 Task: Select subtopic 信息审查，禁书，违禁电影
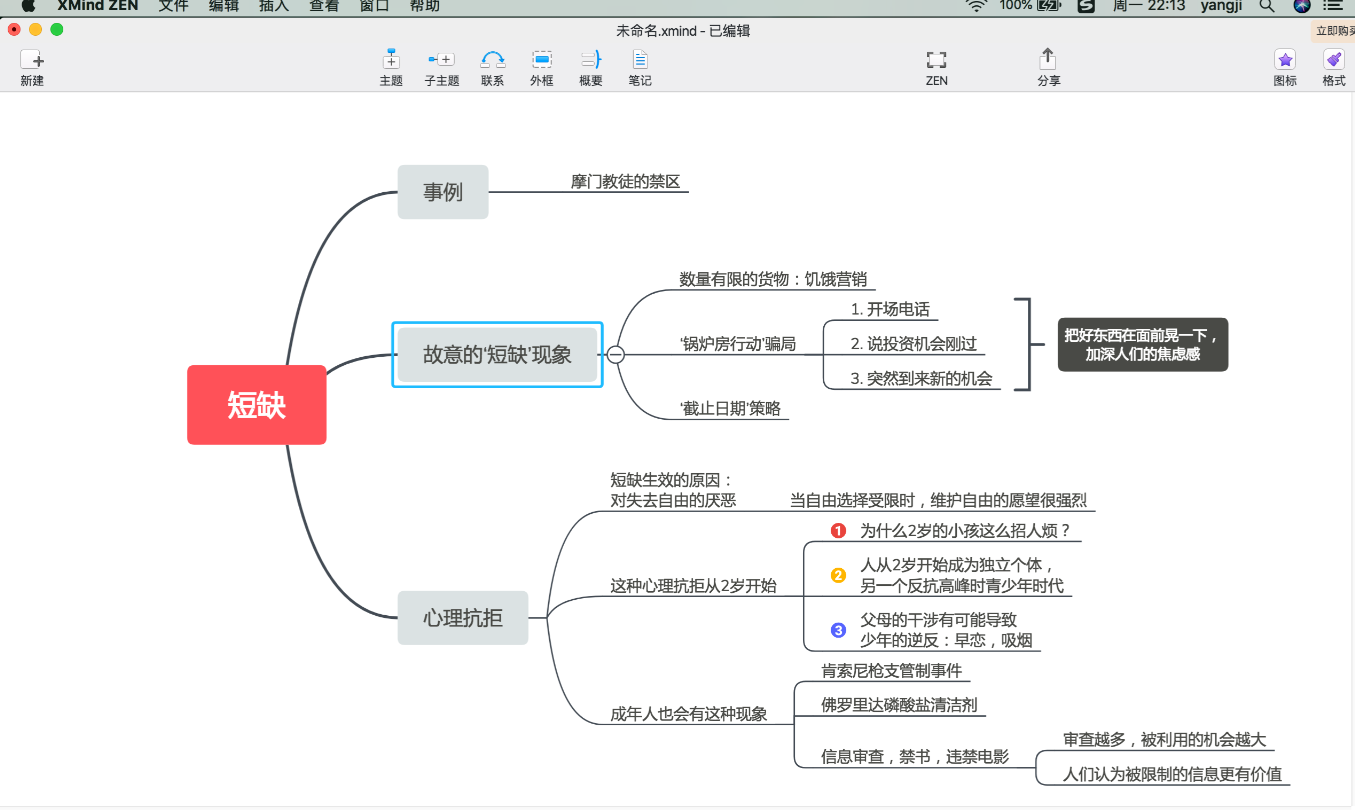pyautogui.click(x=915, y=757)
